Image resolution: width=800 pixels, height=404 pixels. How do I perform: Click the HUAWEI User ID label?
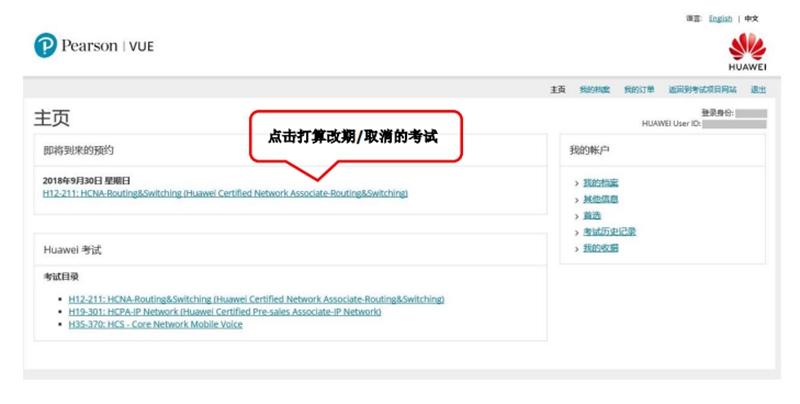tap(671, 123)
